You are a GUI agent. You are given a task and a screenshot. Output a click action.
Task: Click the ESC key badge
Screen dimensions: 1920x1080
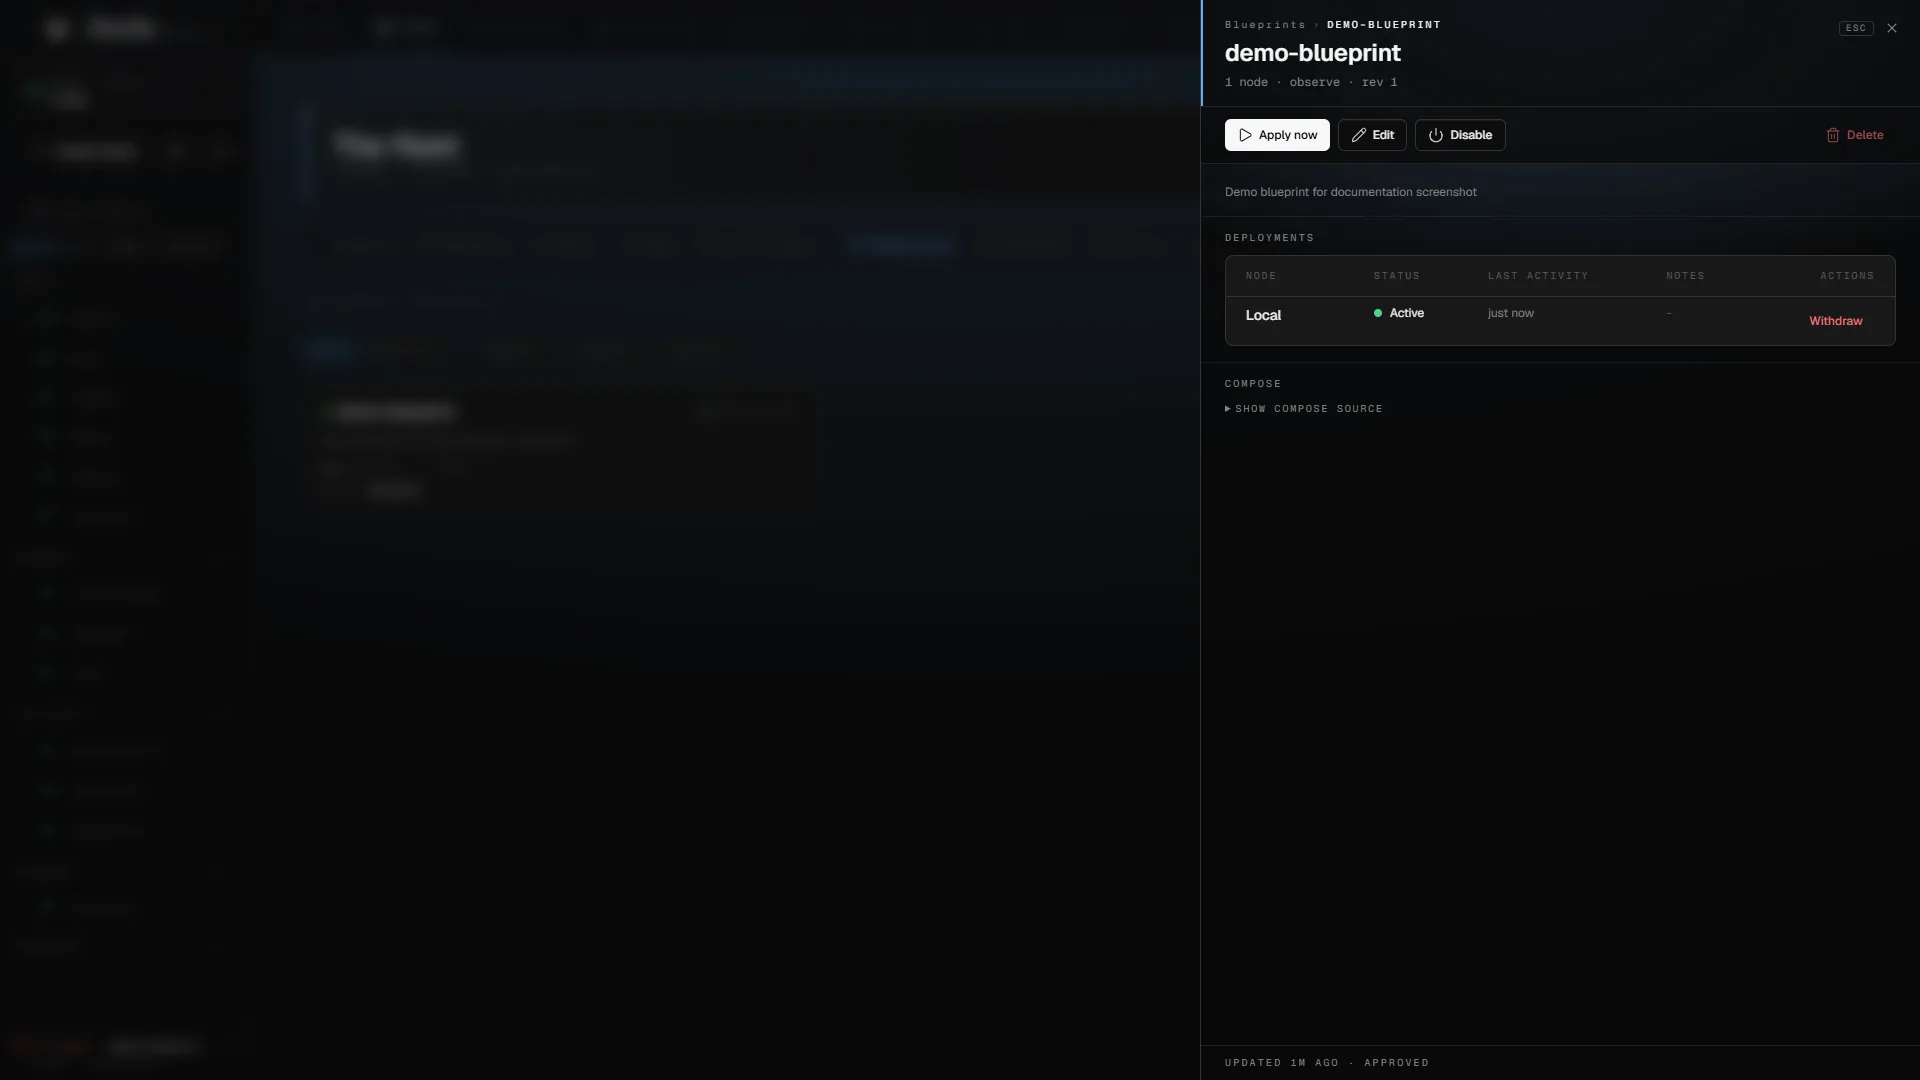[x=1856, y=28]
